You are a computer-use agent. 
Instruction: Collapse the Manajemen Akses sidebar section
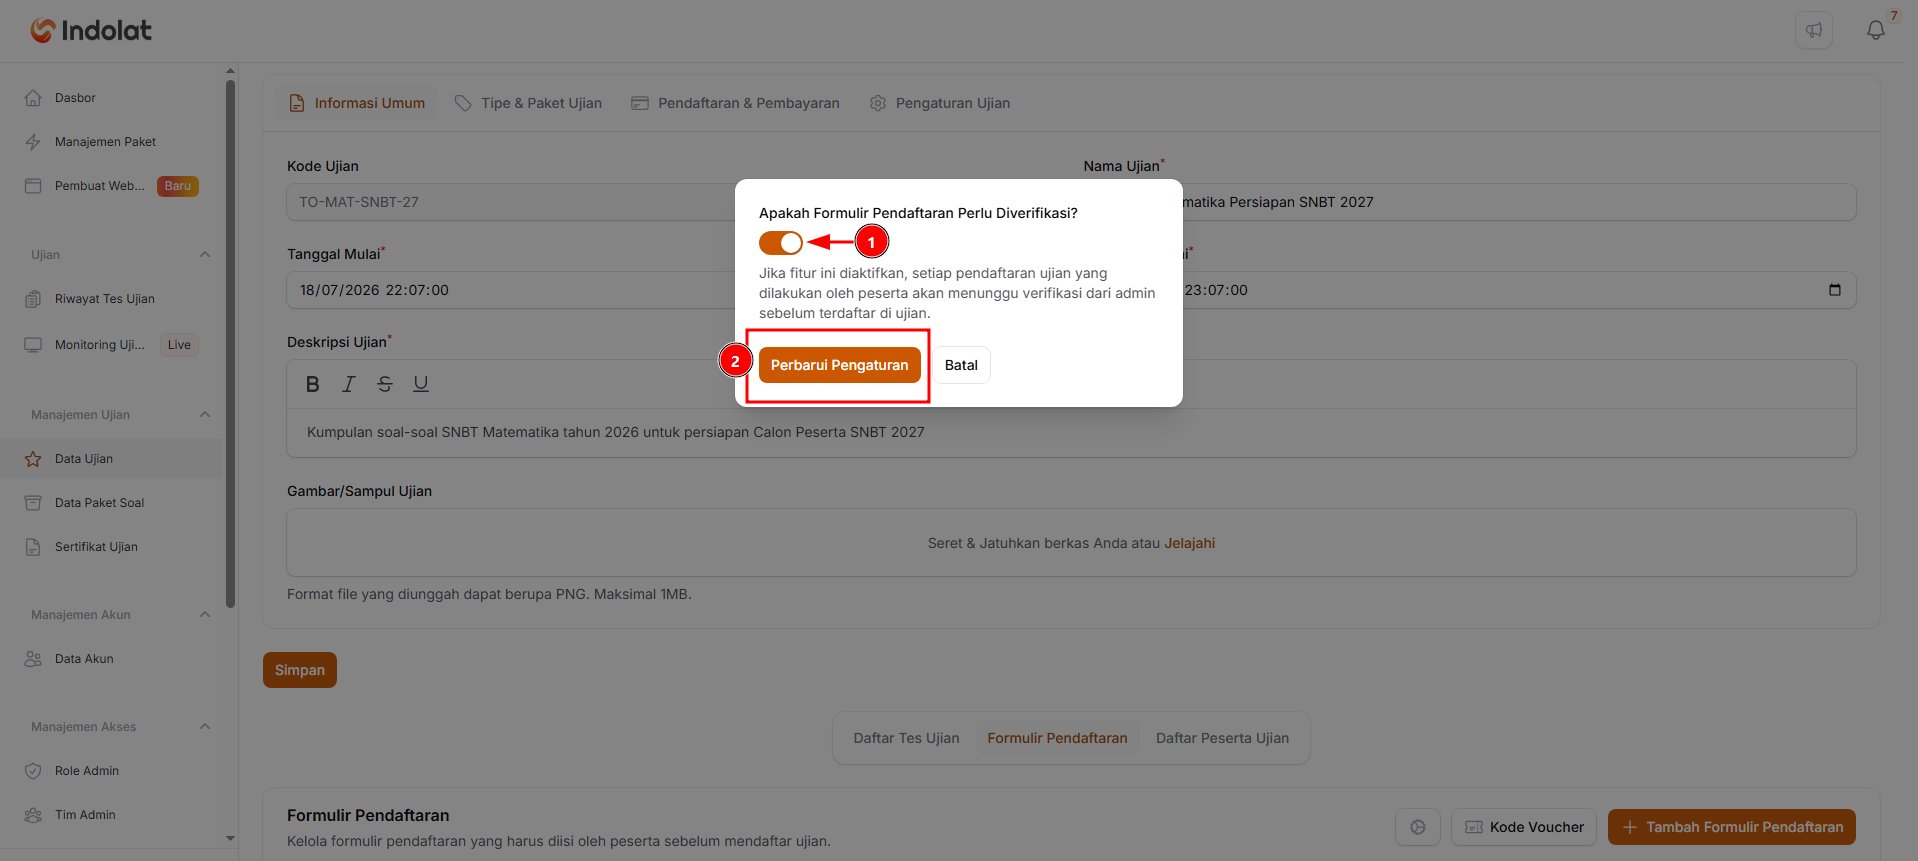(205, 727)
